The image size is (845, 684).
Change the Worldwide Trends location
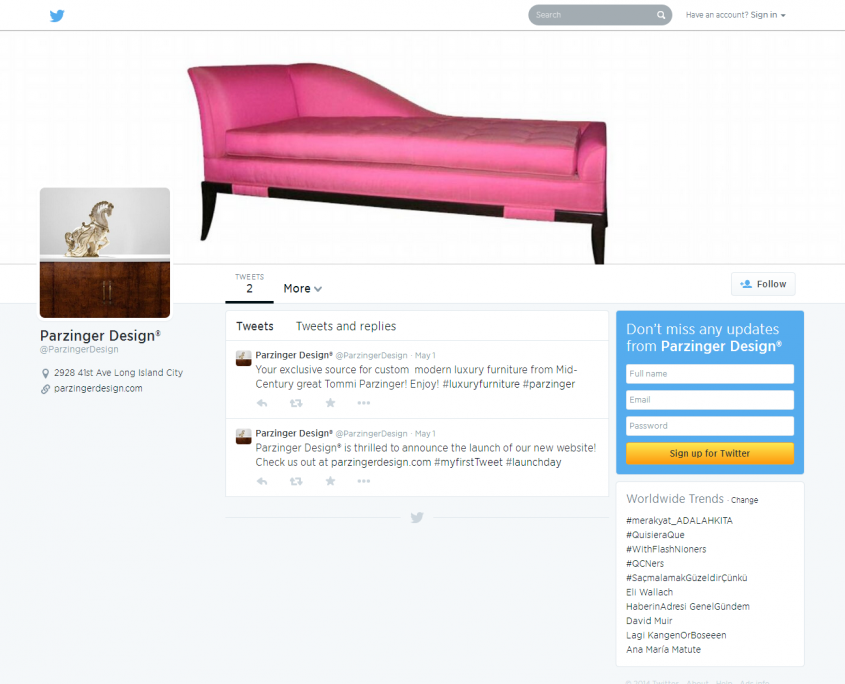[x=744, y=500]
